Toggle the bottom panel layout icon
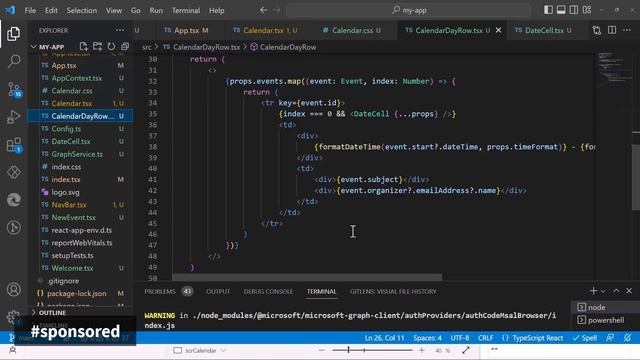Image resolution: width=640 pixels, height=360 pixels. (x=561, y=10)
